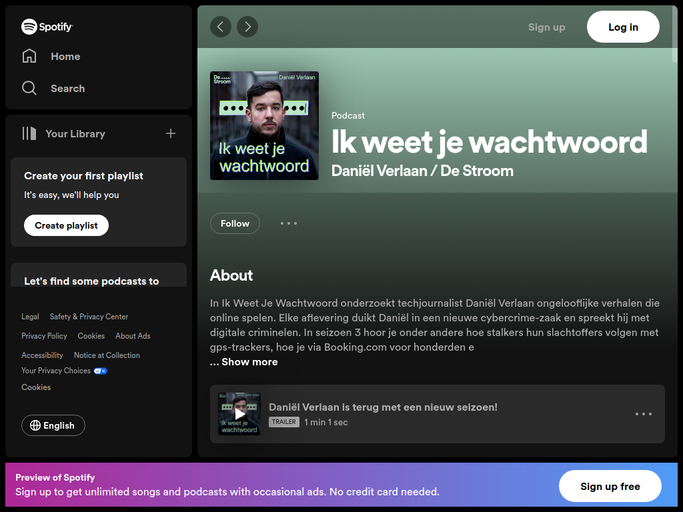The width and height of the screenshot is (683, 512).
Task: Click the Home house icon
Action: tap(29, 56)
